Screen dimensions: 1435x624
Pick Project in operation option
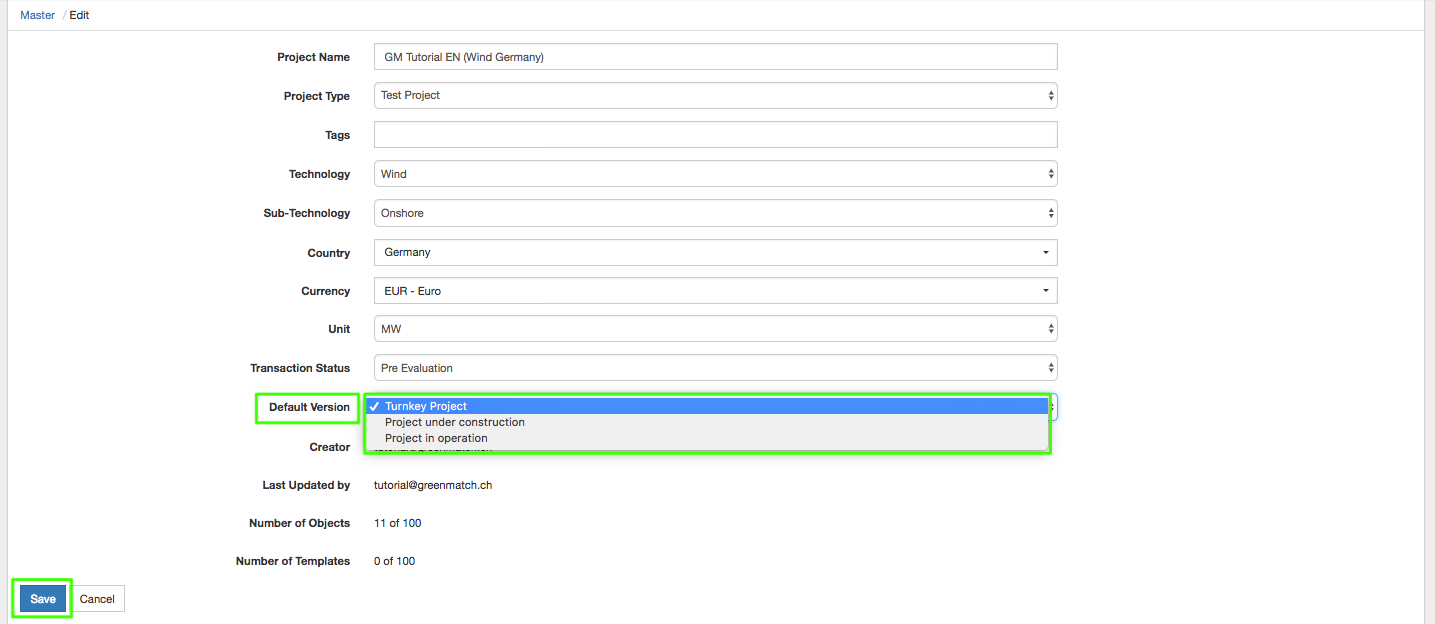point(436,438)
